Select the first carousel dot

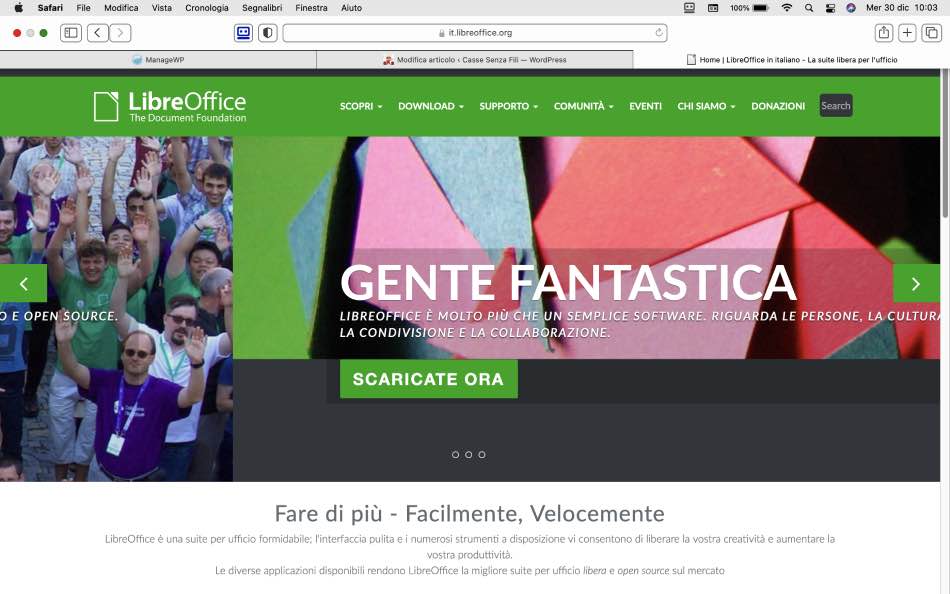(455, 455)
